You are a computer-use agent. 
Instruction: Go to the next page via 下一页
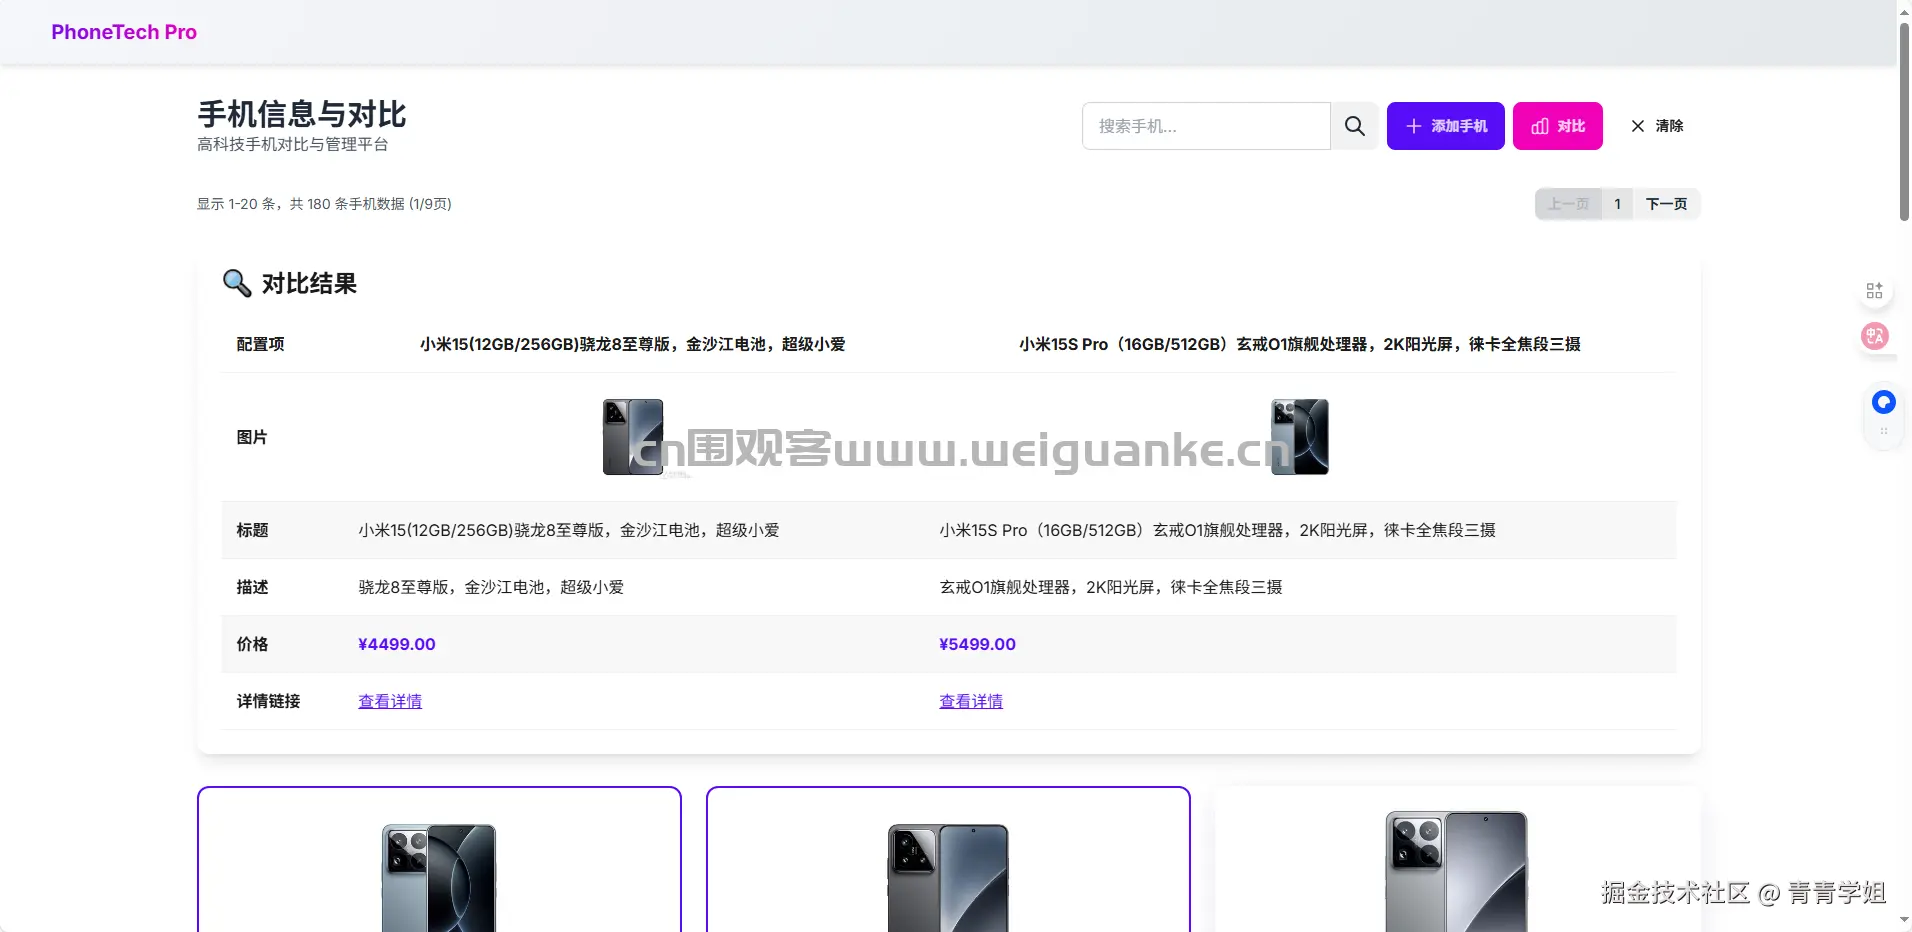point(1668,204)
